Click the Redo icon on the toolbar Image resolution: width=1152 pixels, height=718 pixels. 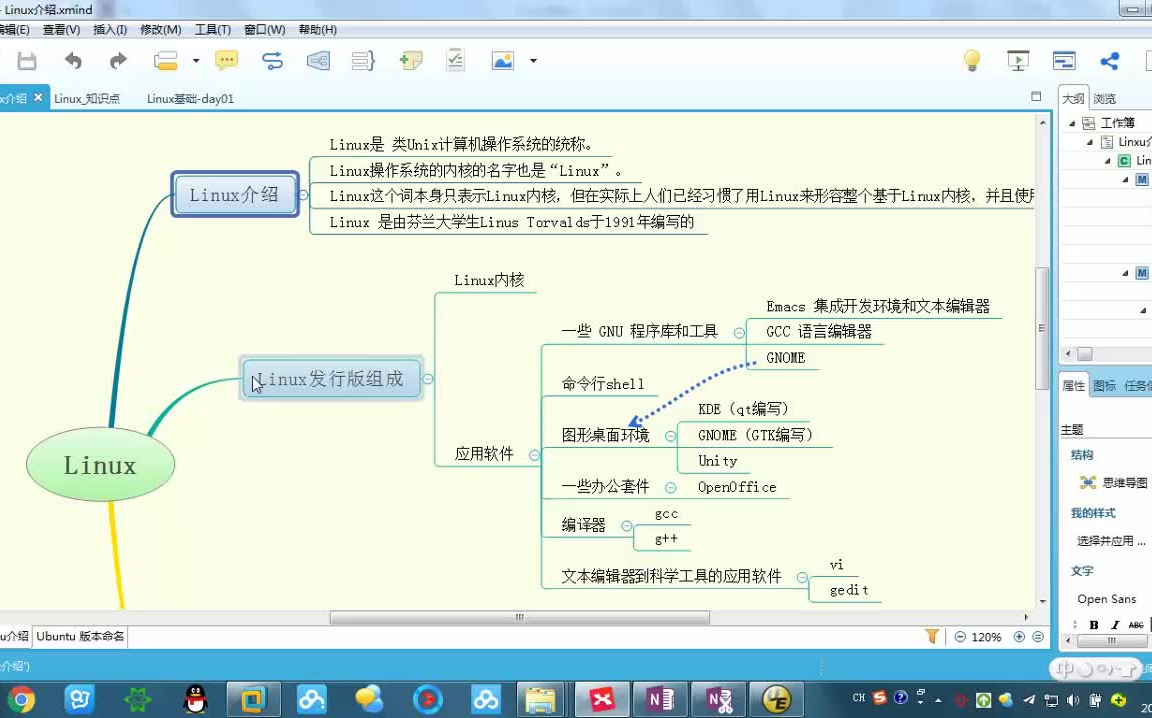click(x=117, y=60)
